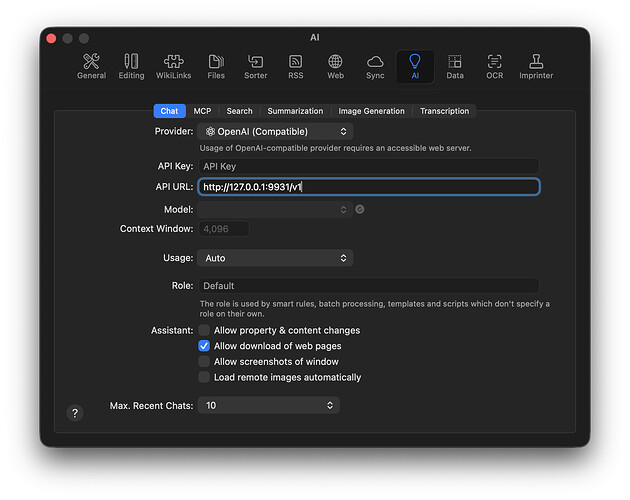Viewport: 630px width, 500px height.
Task: Switch to the Search tab
Action: coord(239,111)
